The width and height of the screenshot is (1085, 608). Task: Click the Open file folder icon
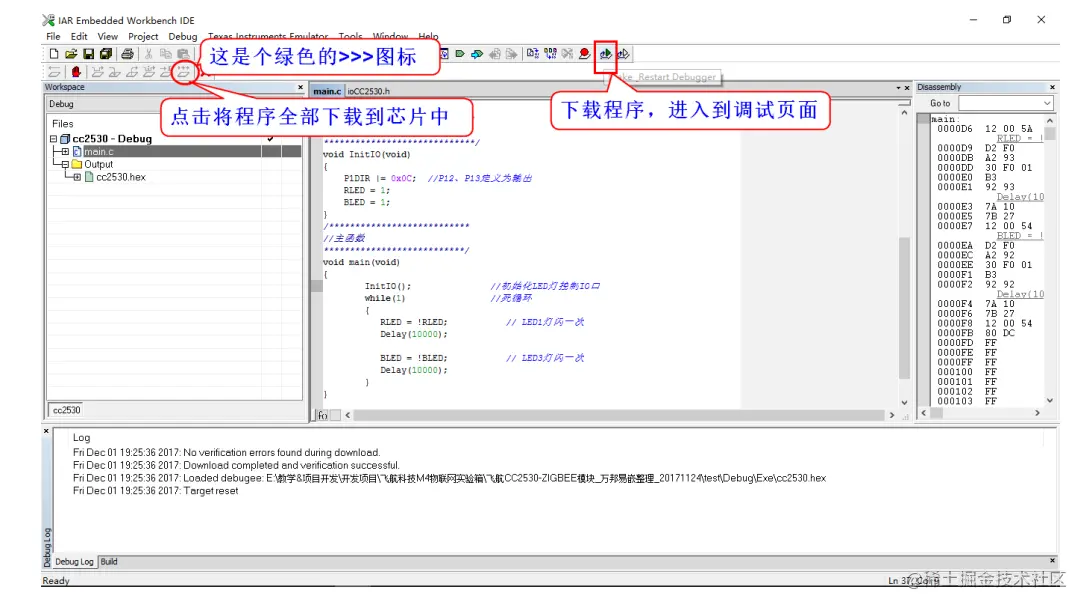tap(71, 54)
